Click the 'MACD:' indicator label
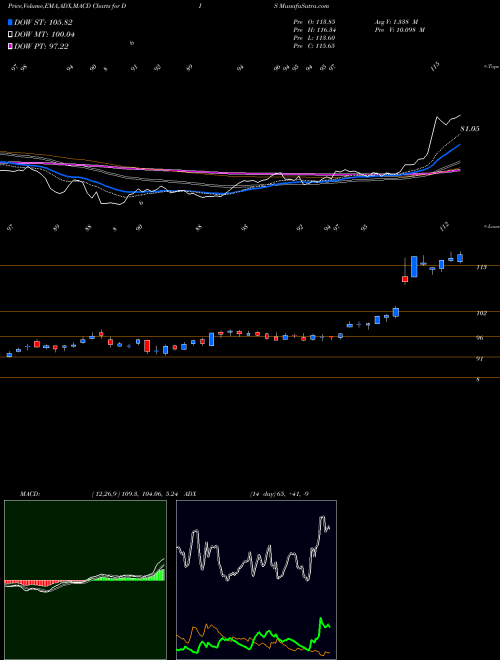 click(30, 494)
